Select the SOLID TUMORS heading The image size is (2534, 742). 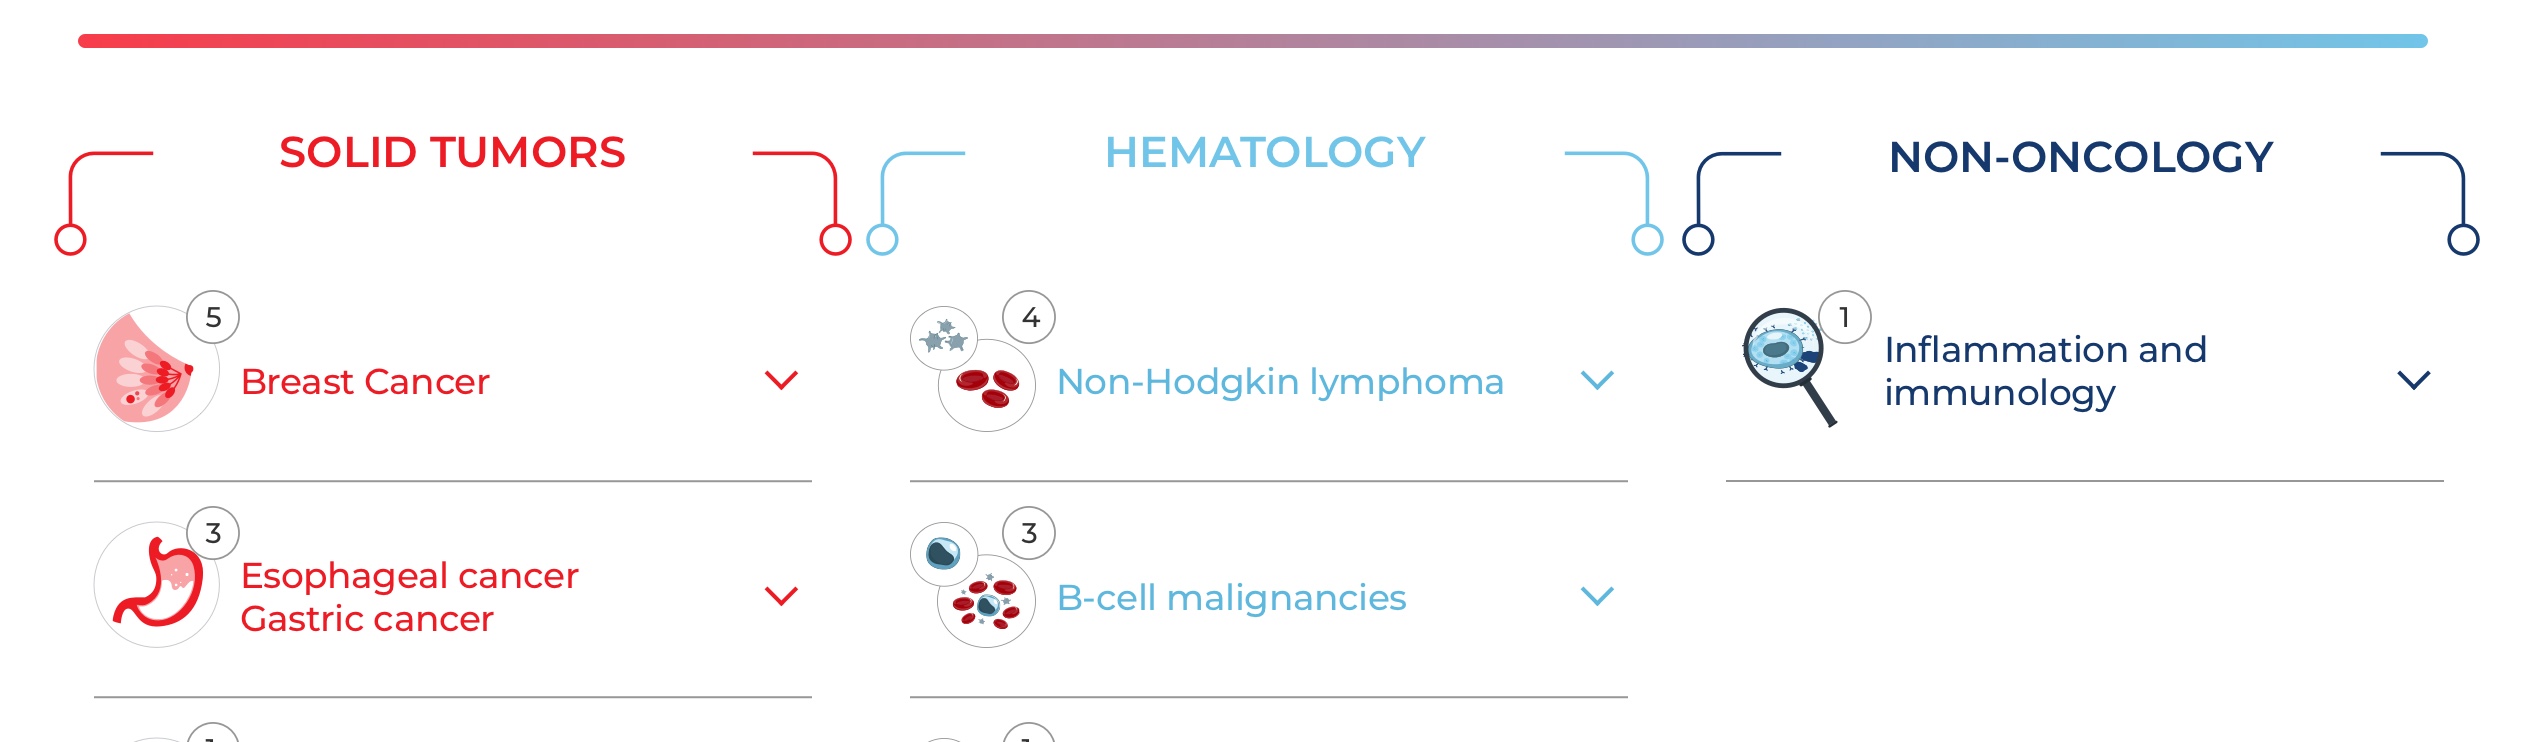[452, 153]
